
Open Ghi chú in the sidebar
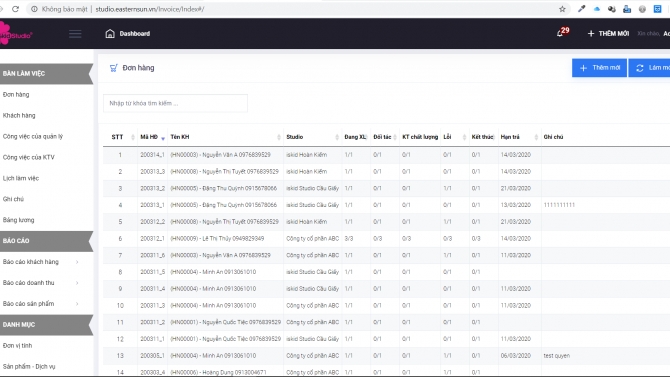(13, 199)
